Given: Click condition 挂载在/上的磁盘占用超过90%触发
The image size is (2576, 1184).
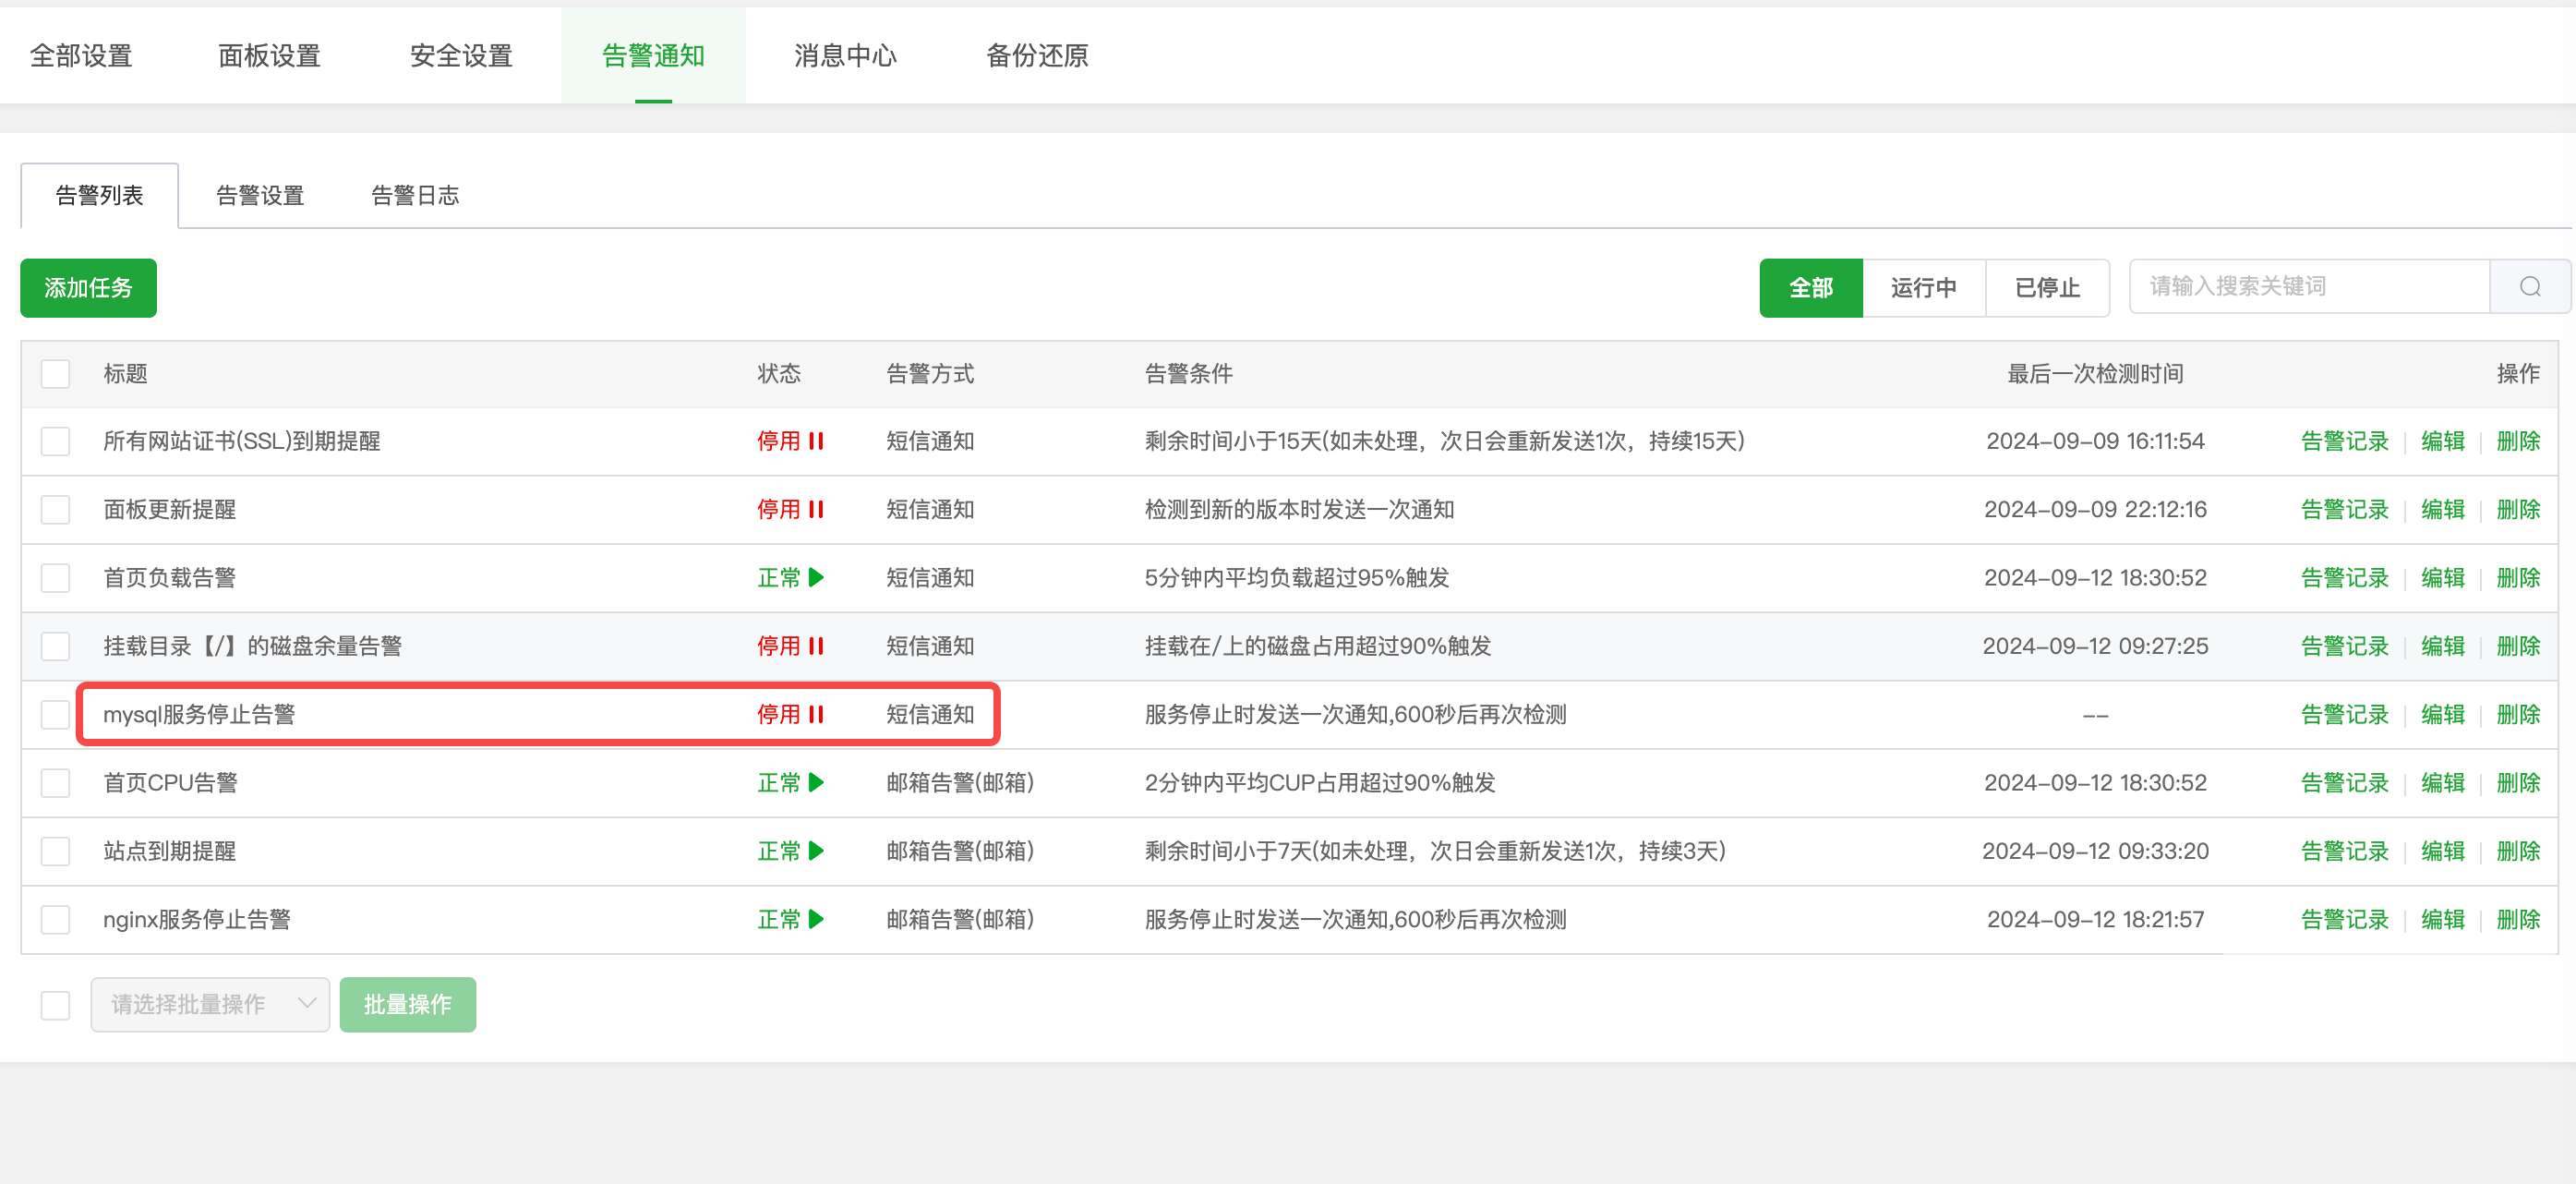Looking at the screenshot, I should pyautogui.click(x=1318, y=646).
